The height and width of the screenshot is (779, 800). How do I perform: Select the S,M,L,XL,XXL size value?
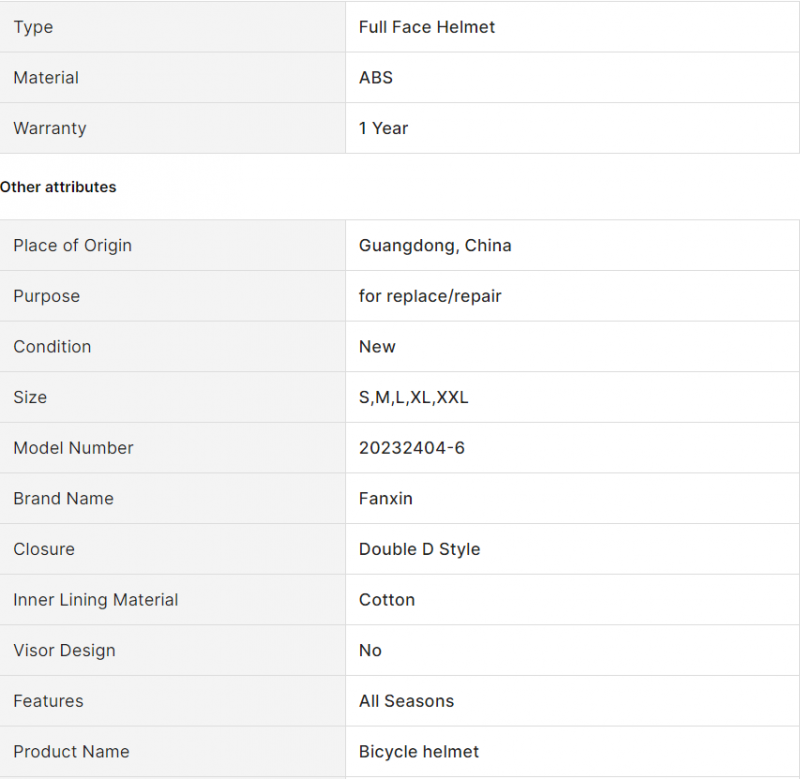pyautogui.click(x=413, y=397)
